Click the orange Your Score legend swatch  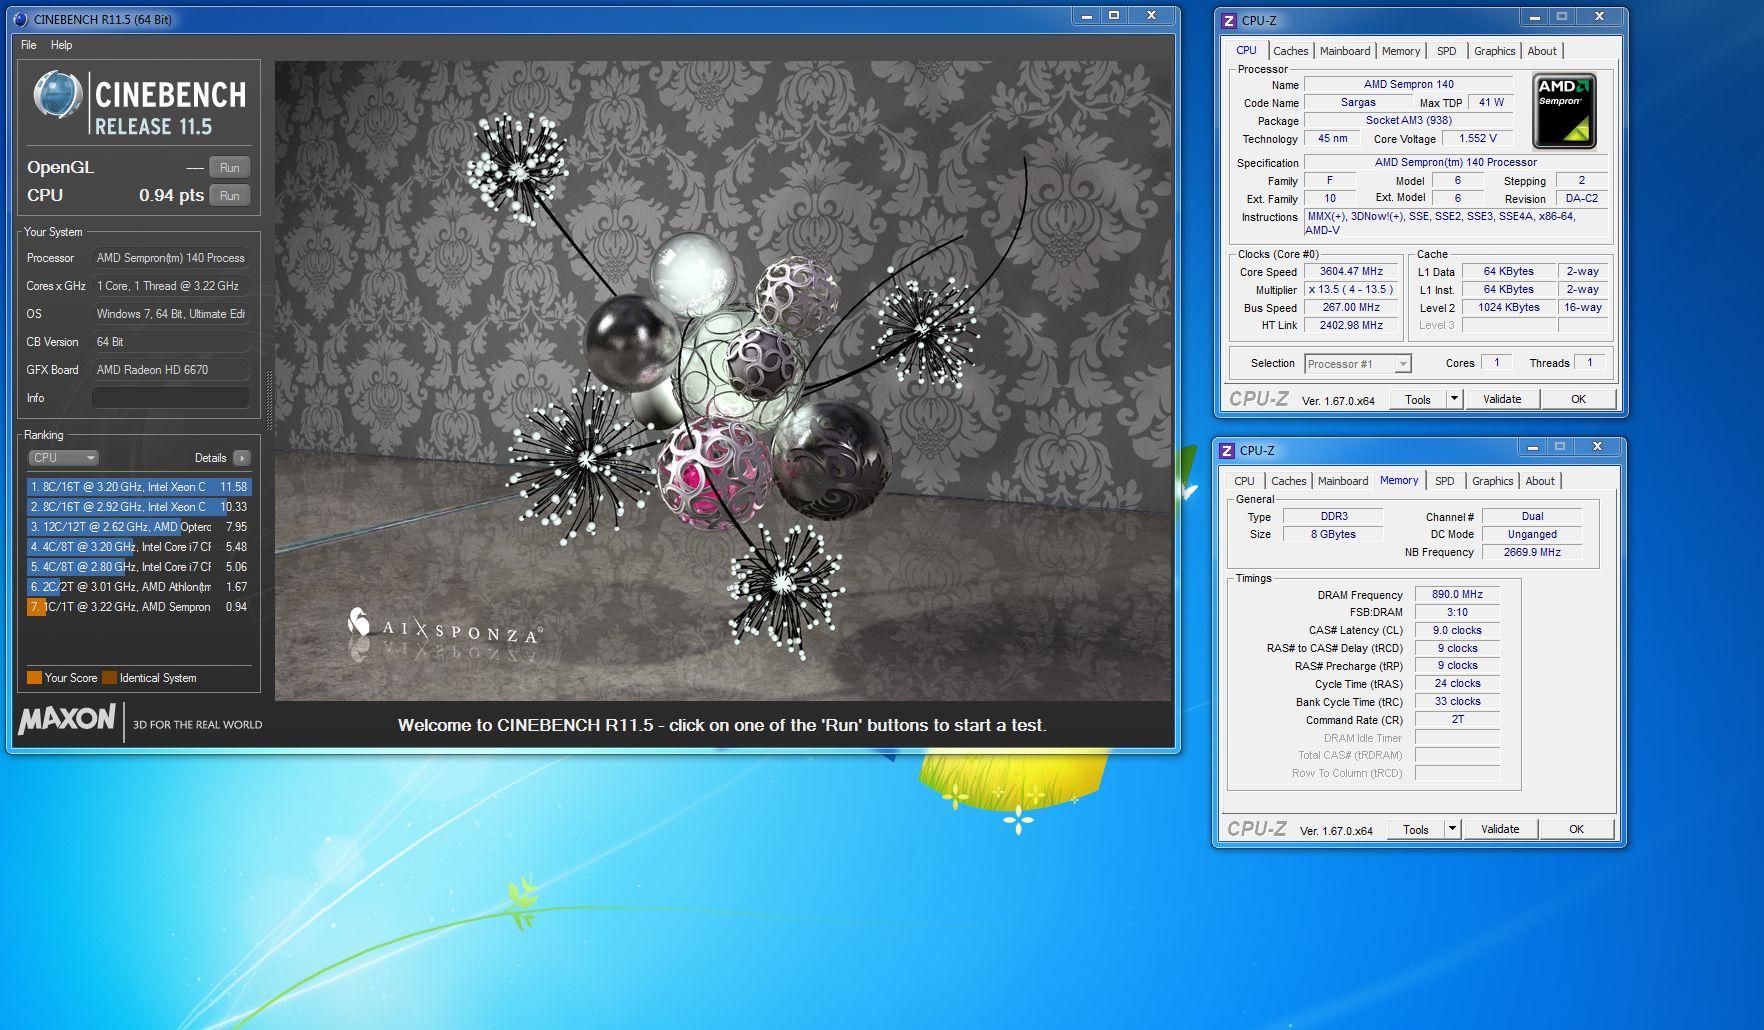(34, 678)
